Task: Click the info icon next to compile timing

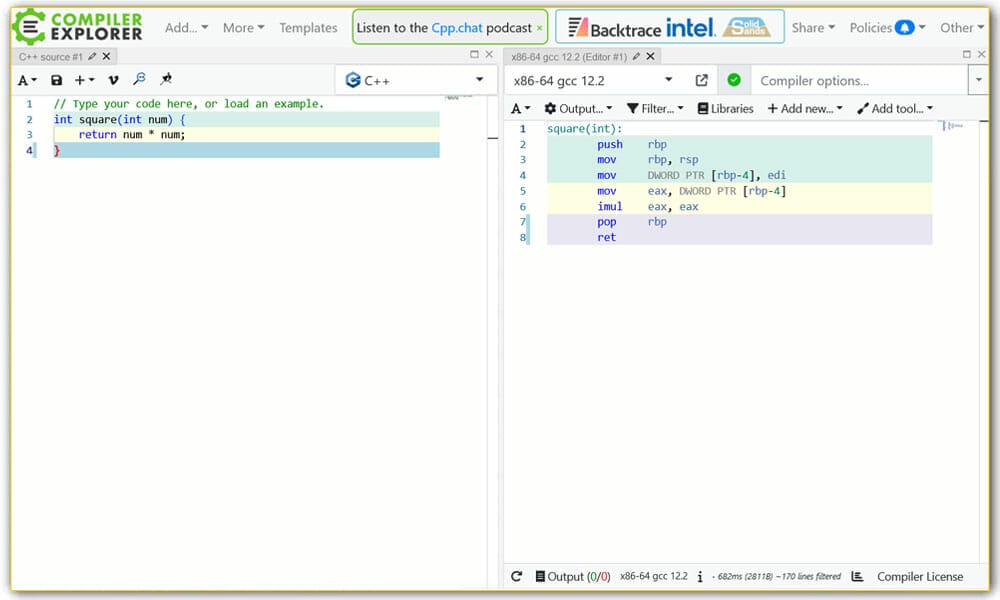Action: [702, 577]
